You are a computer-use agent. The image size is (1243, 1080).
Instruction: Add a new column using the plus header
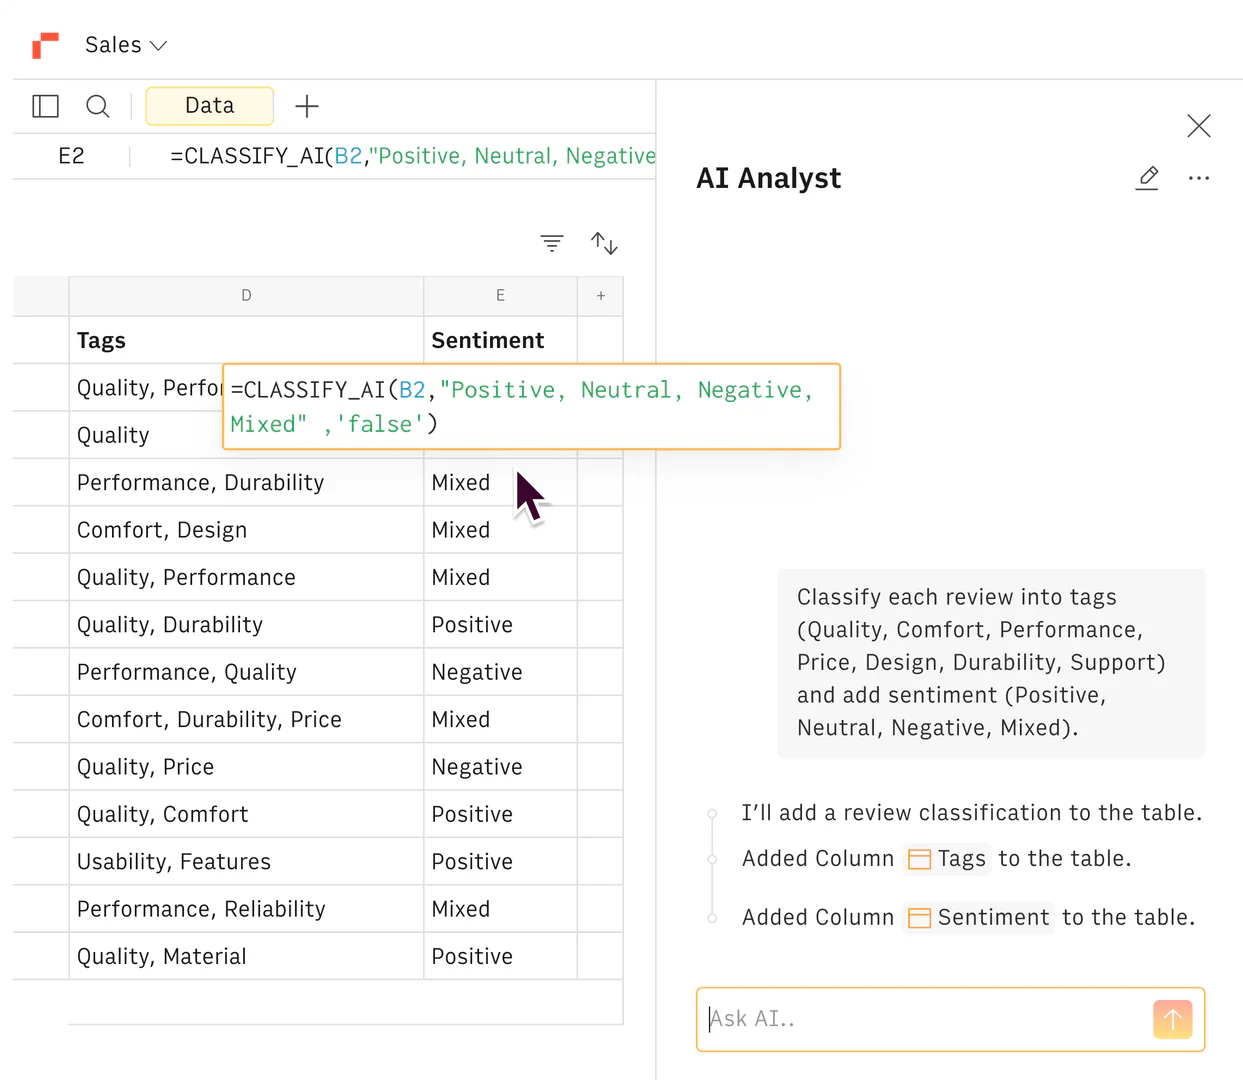point(600,296)
